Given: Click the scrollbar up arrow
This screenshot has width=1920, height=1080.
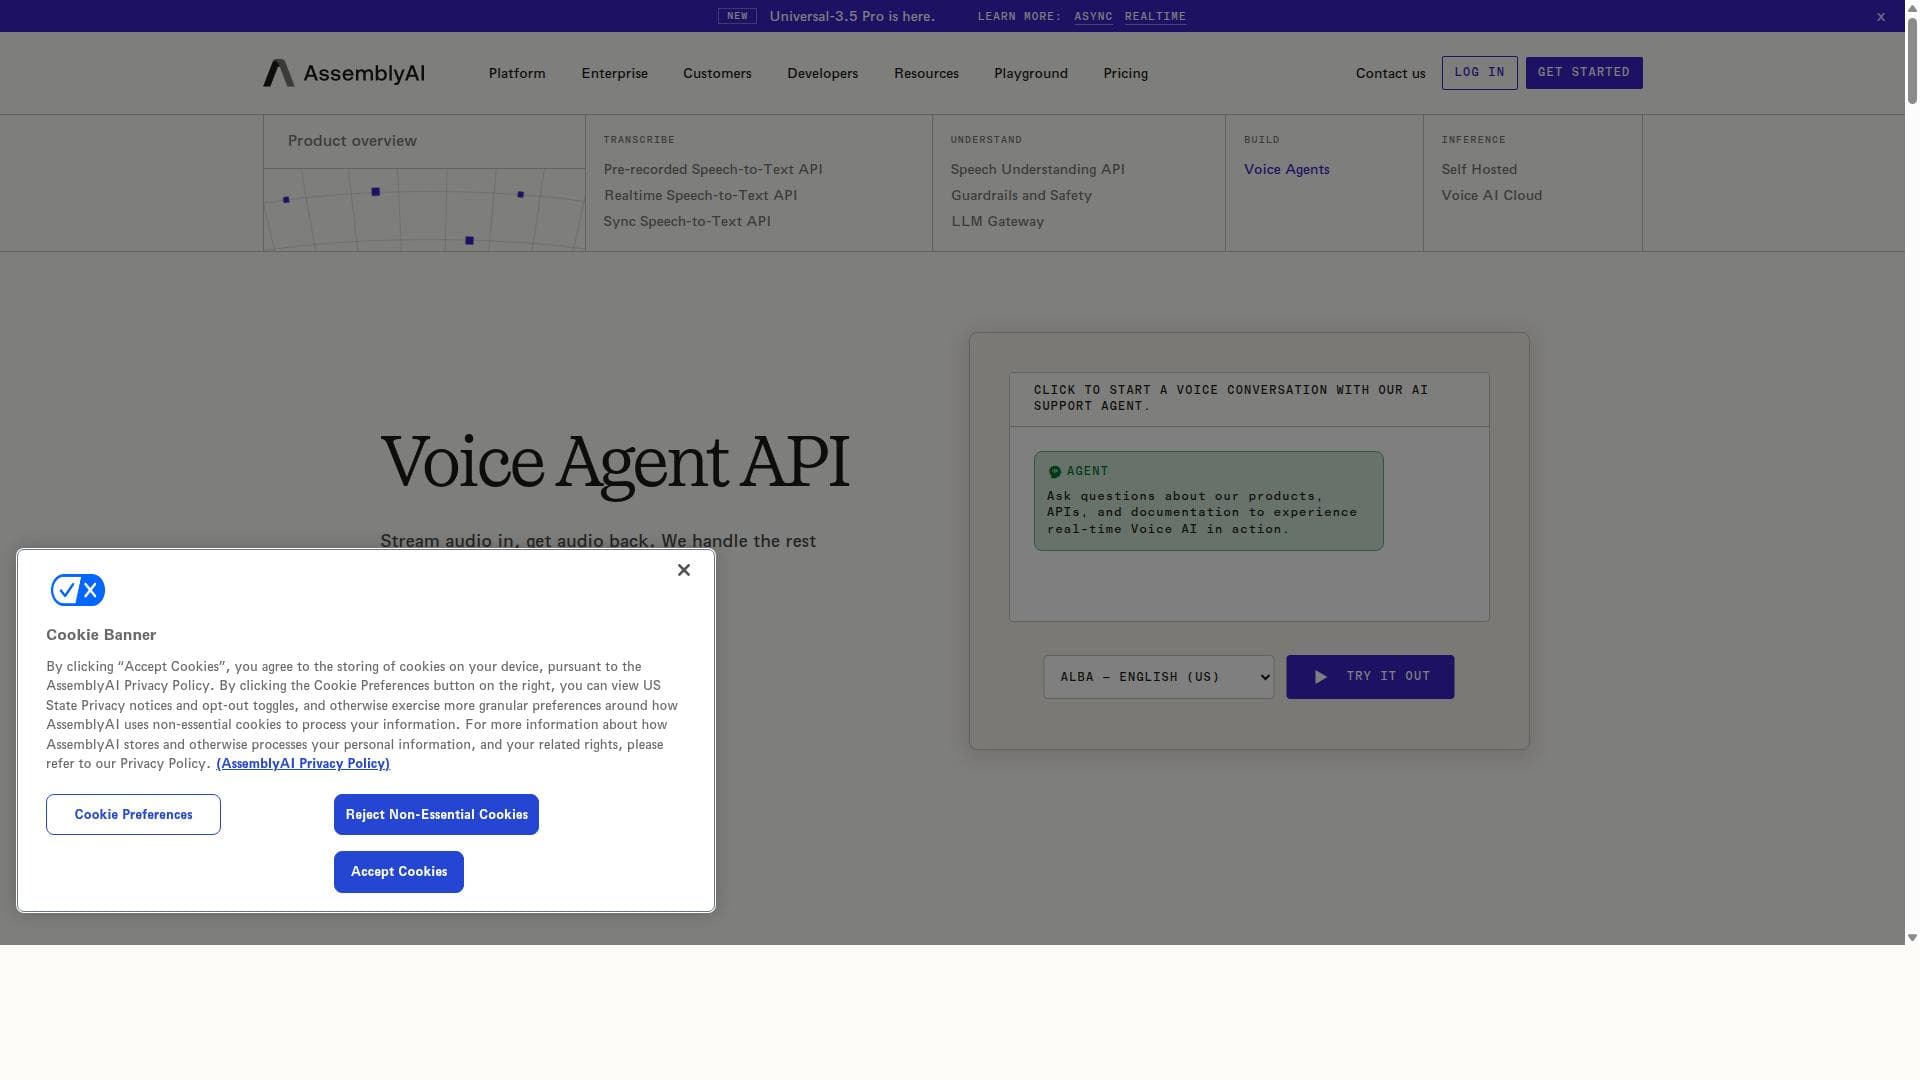Looking at the screenshot, I should 1912,7.
